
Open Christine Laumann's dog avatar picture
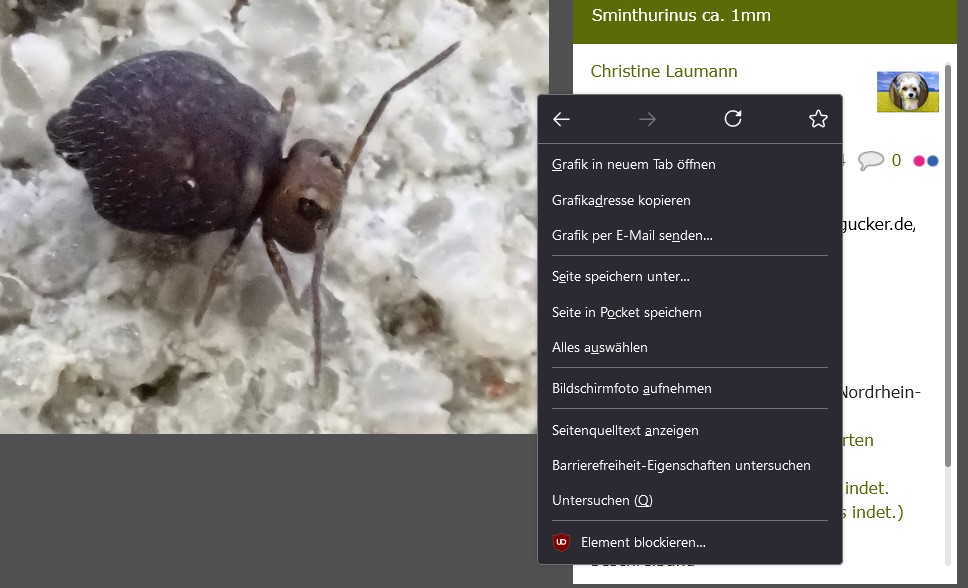(x=907, y=92)
